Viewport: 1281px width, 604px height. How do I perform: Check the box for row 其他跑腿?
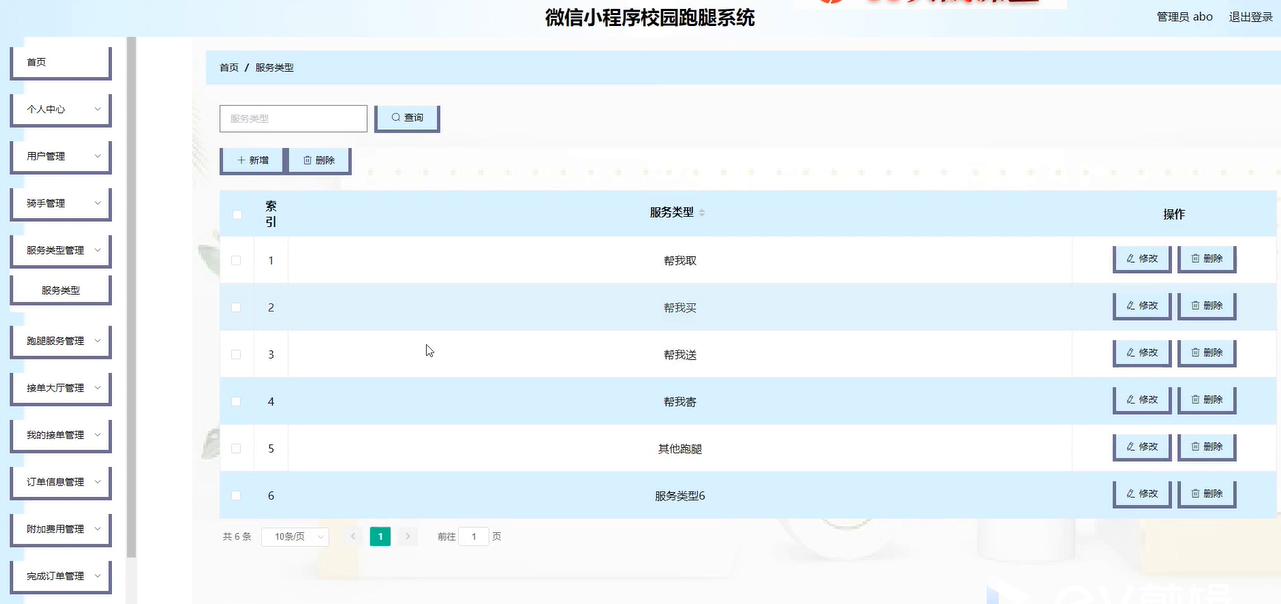coord(236,448)
